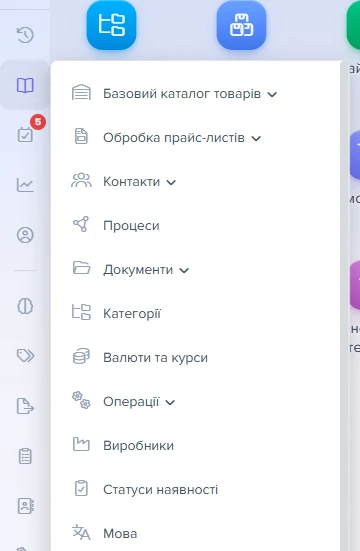
Task: Go to Виробники
Action: coord(138,446)
